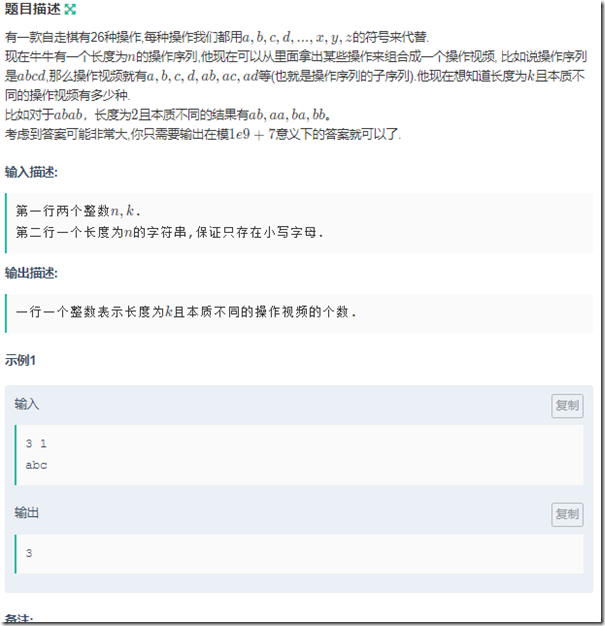This screenshot has height=626, width=605.
Task: Click the 输出描述 heading
Action: [31, 273]
